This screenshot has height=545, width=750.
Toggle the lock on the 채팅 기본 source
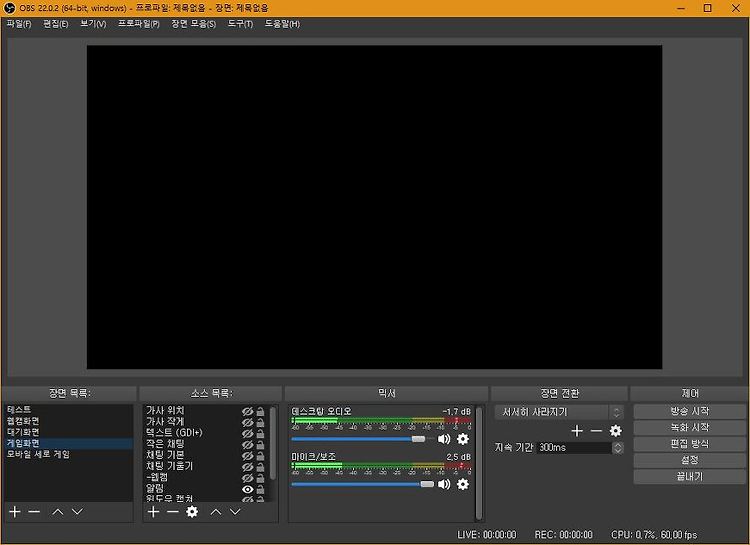pyautogui.click(x=260, y=455)
